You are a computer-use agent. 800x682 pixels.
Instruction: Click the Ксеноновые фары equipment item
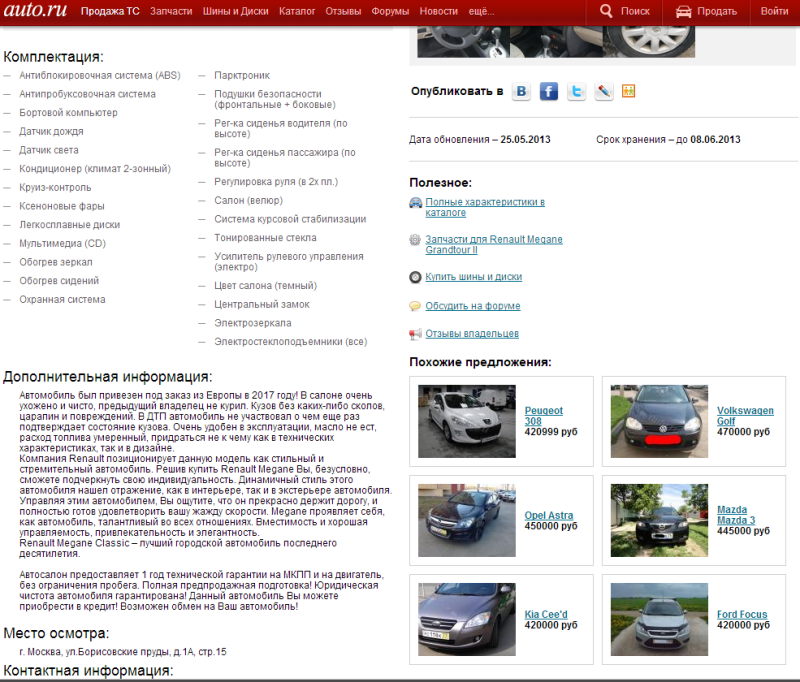coord(62,206)
